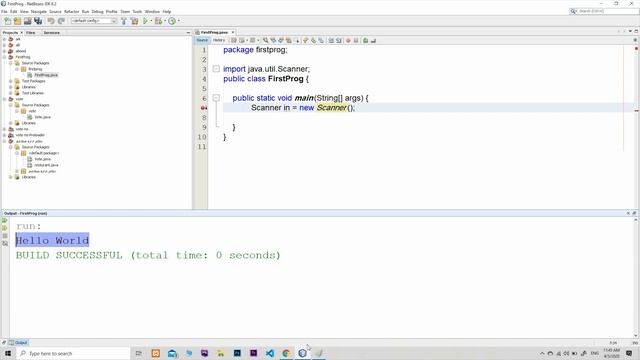Switch to the Files tab
The height and width of the screenshot is (360, 640).
click(x=31, y=33)
